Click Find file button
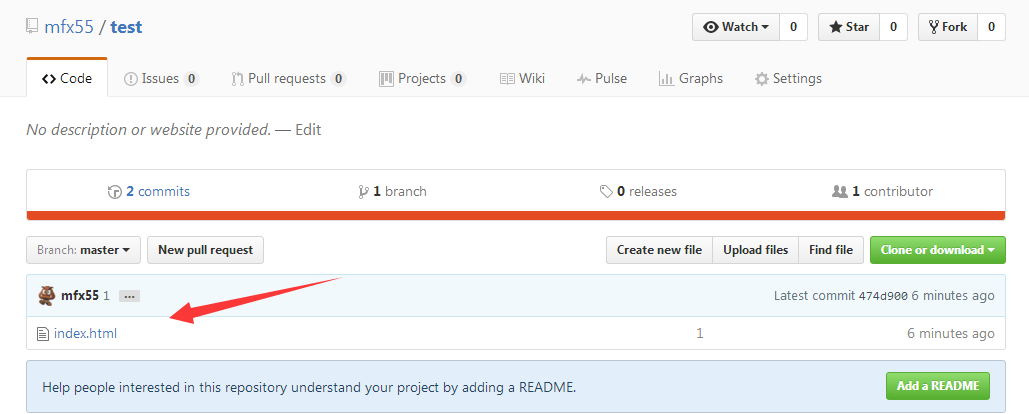The image size is (1029, 414). point(831,250)
